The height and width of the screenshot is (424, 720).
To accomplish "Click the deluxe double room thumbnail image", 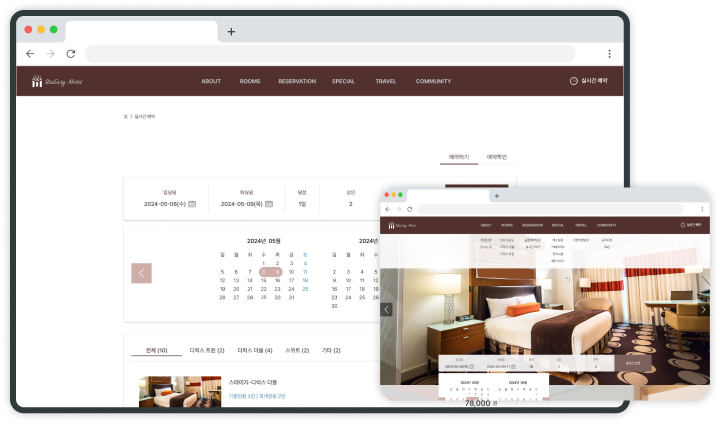I will [180, 392].
